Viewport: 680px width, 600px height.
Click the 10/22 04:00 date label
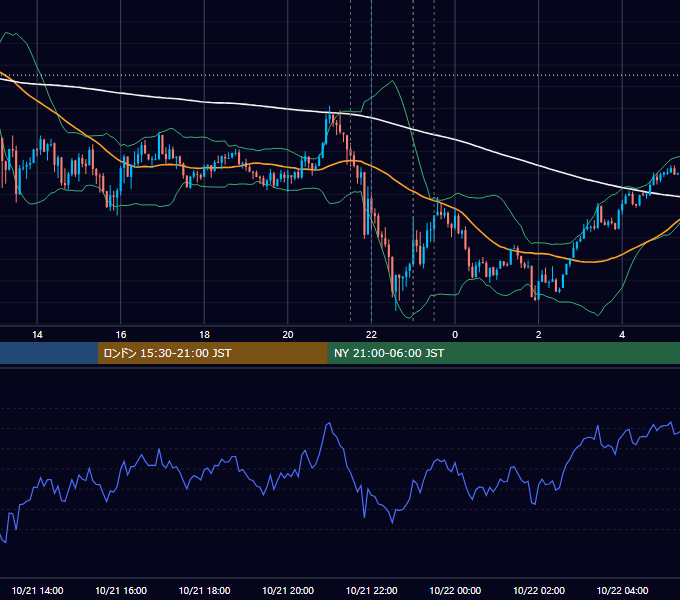[622, 590]
